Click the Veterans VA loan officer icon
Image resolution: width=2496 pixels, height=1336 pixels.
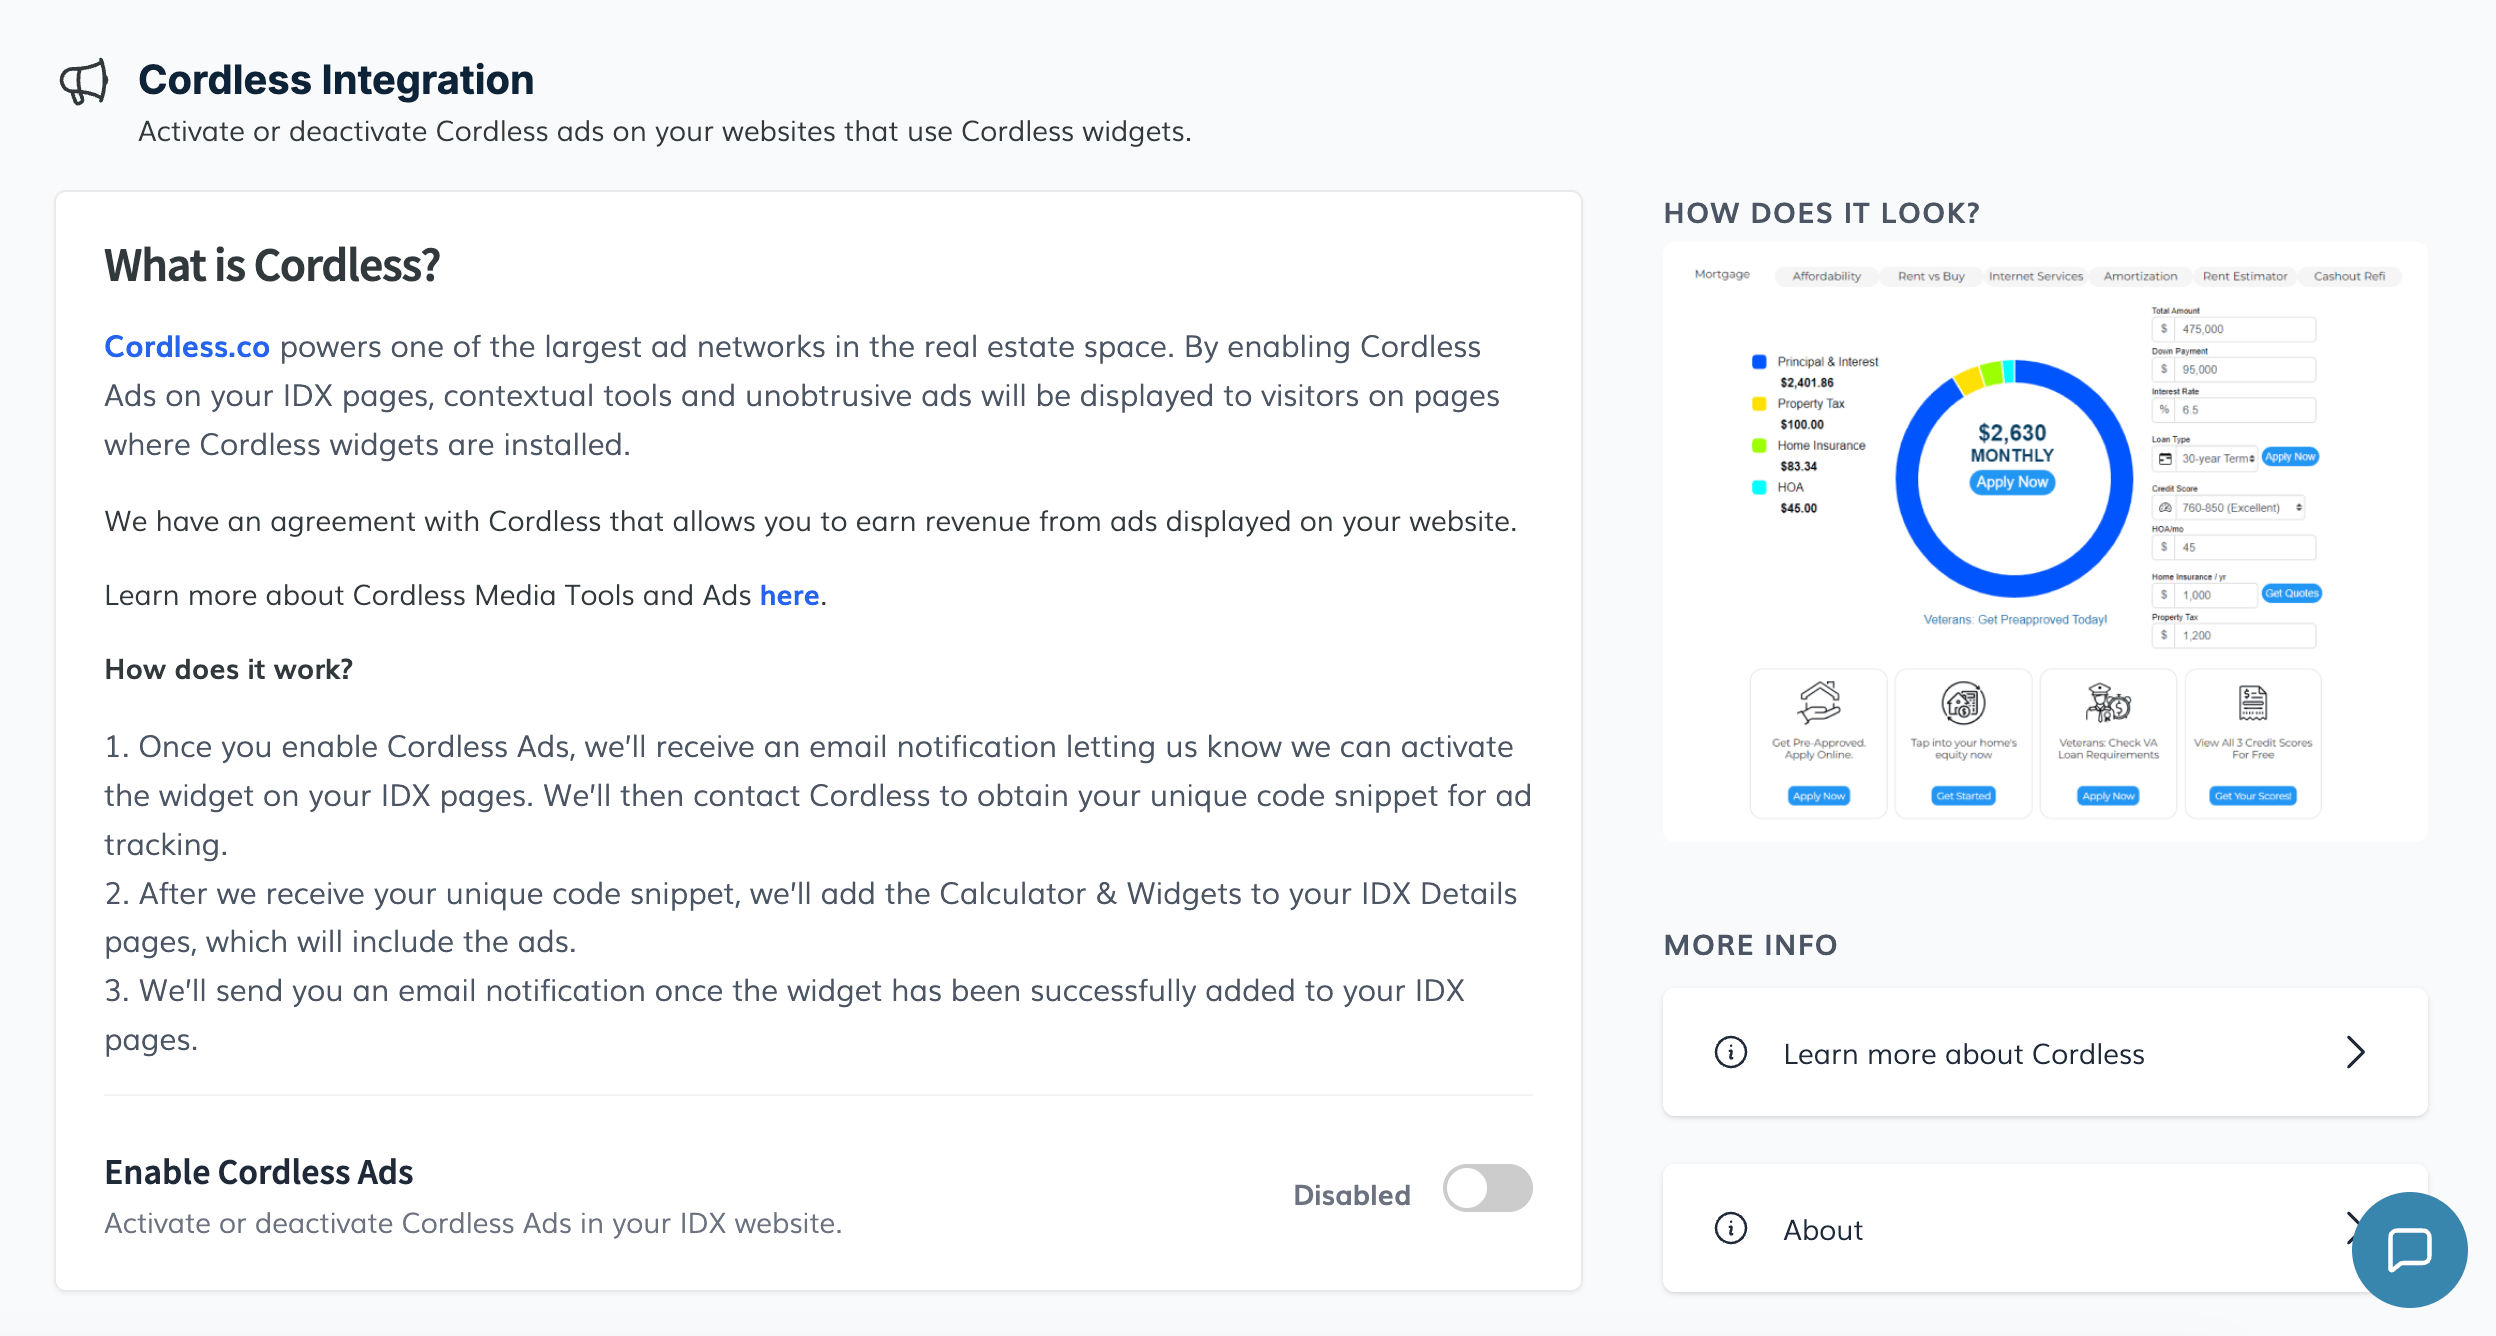click(2108, 702)
